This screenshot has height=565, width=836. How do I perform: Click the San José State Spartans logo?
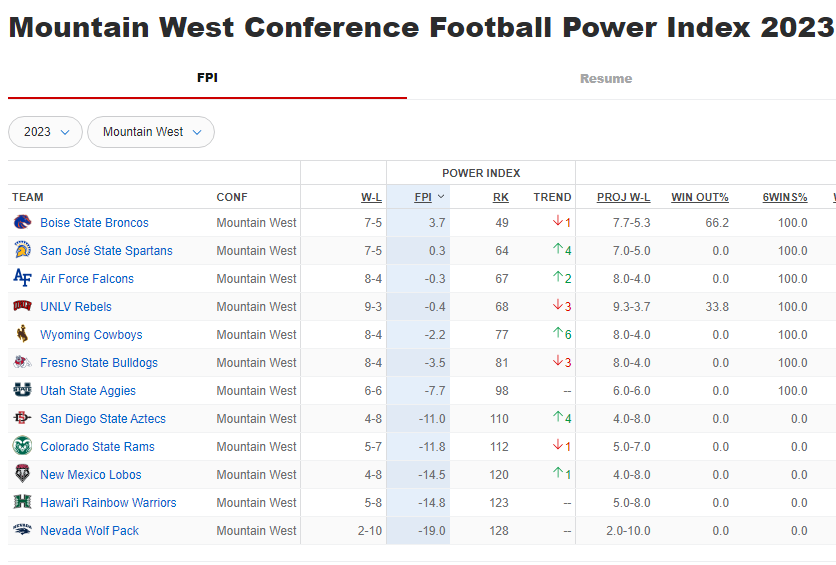[x=22, y=250]
